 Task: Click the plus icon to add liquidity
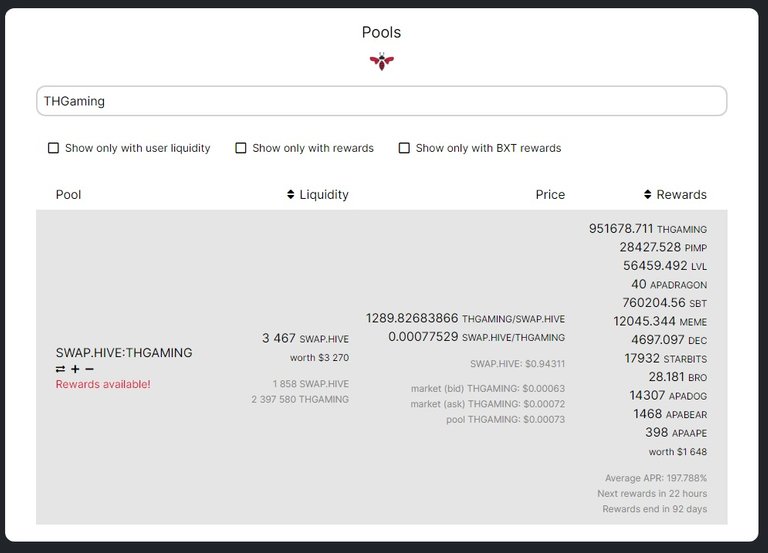pos(75,369)
